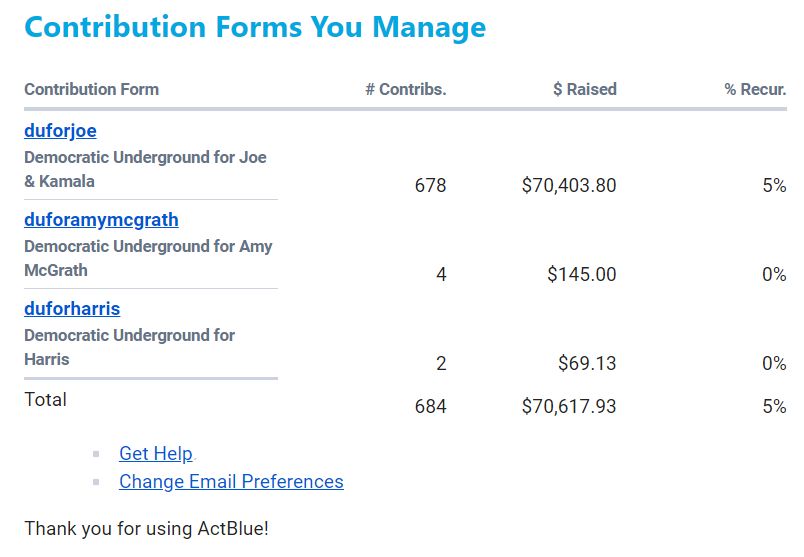
Task: Click the $69.13 raised amount
Action: point(587,363)
